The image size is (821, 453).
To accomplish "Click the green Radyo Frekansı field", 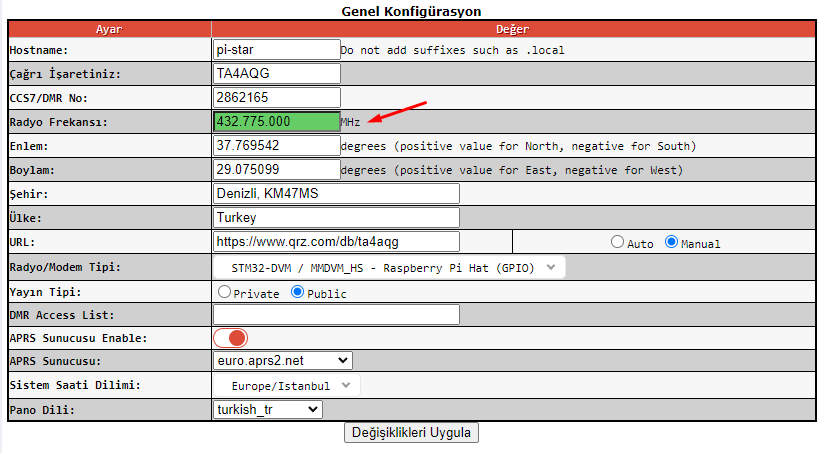I will pos(276,121).
